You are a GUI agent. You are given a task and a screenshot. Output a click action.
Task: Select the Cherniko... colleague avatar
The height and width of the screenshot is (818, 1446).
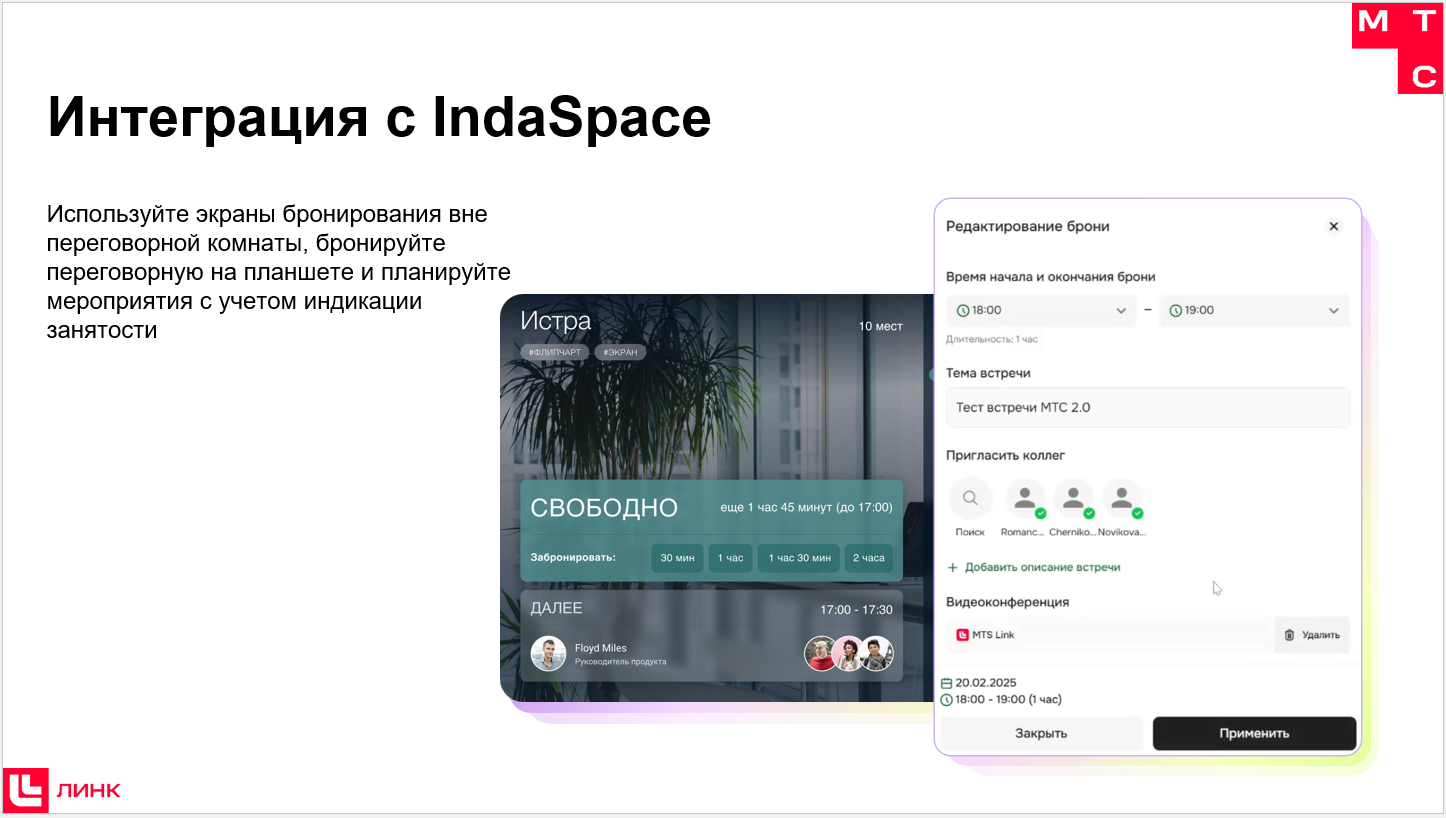pos(1073,497)
